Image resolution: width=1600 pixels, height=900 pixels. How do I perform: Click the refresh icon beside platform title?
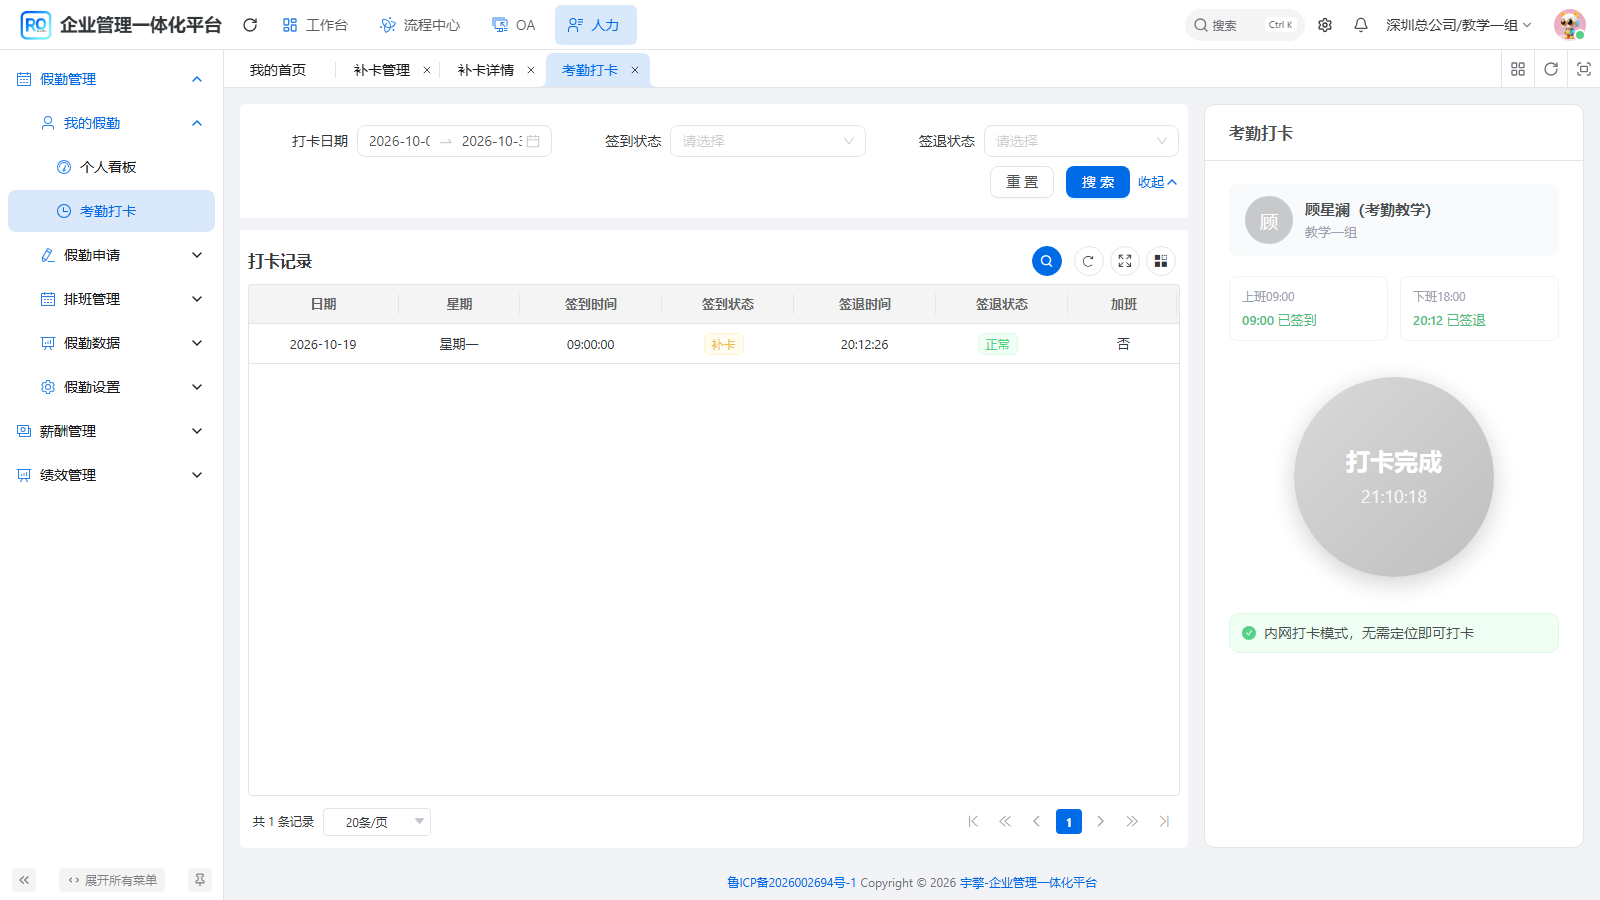[250, 25]
